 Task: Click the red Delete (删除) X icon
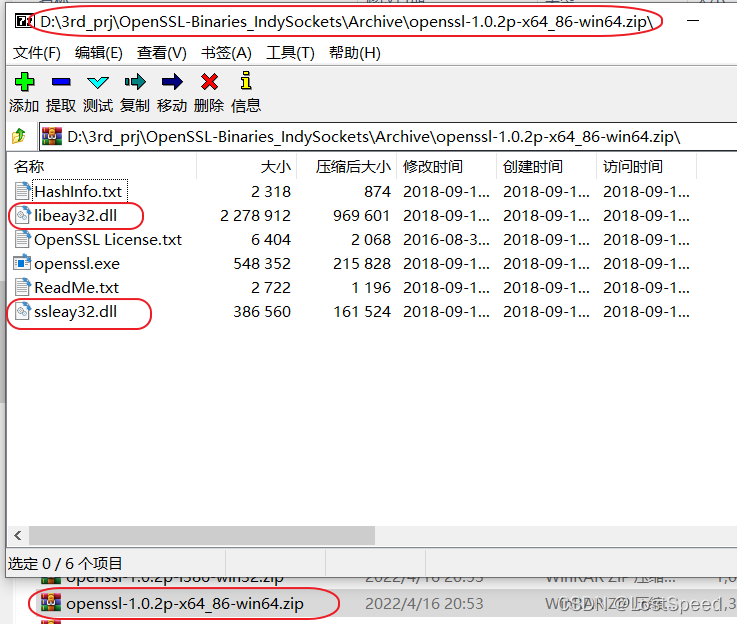pyautogui.click(x=209, y=83)
